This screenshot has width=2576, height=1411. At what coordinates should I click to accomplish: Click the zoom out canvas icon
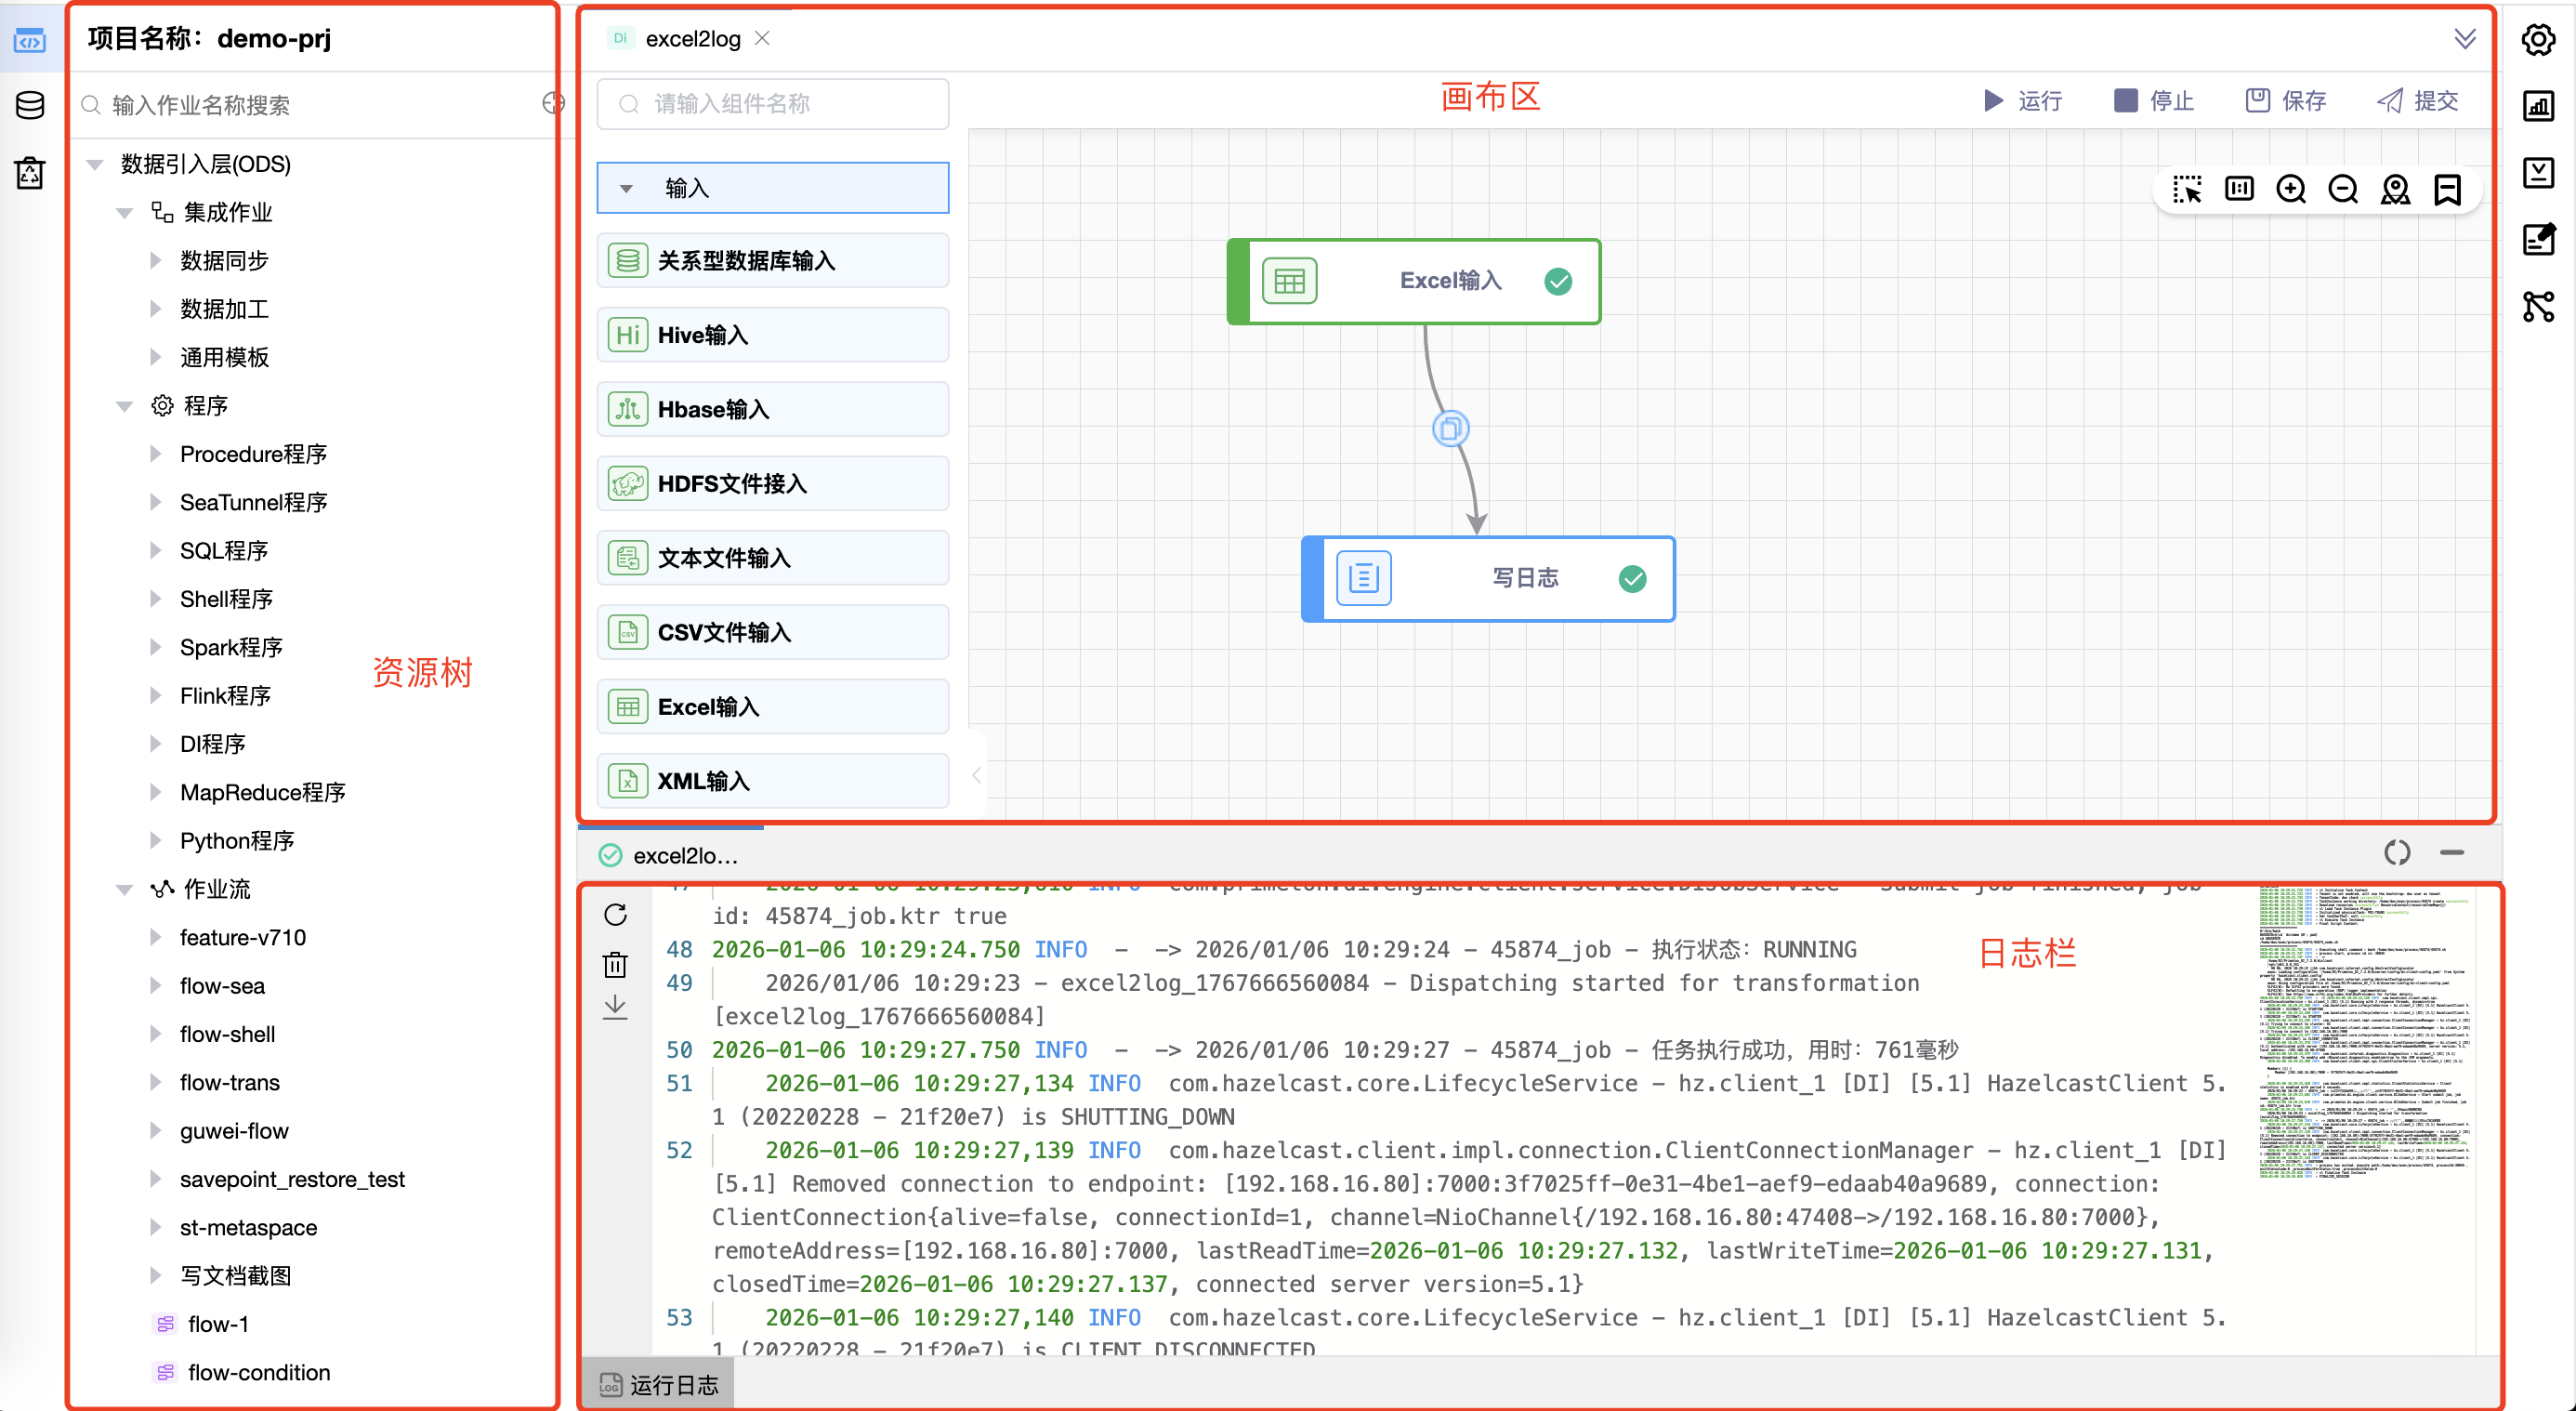click(2342, 189)
